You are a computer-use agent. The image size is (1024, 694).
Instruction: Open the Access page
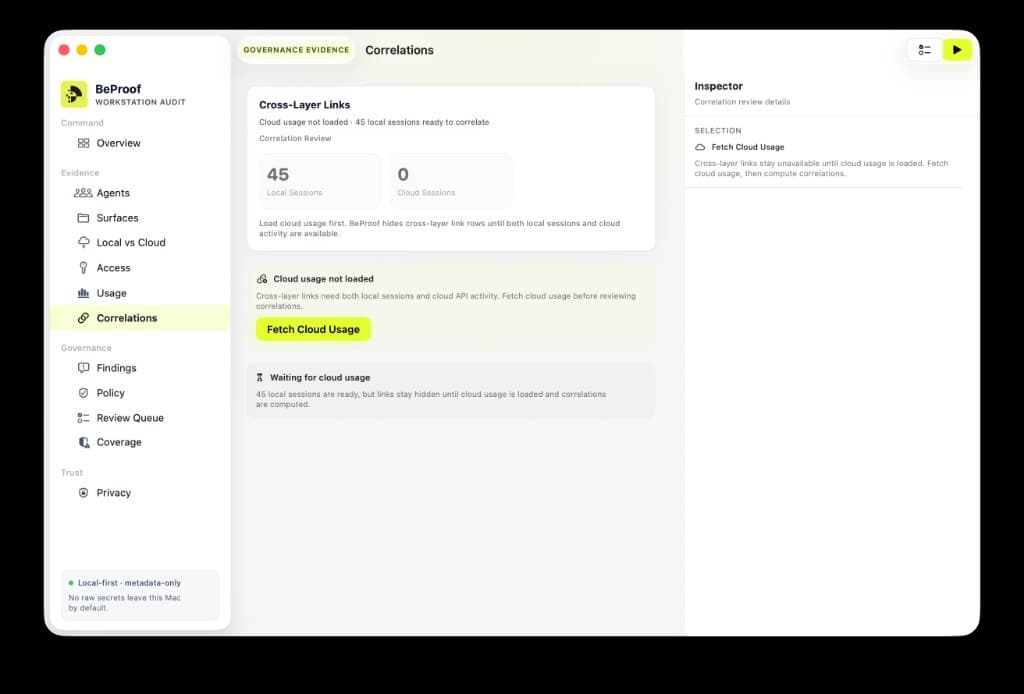[x=140, y=268]
